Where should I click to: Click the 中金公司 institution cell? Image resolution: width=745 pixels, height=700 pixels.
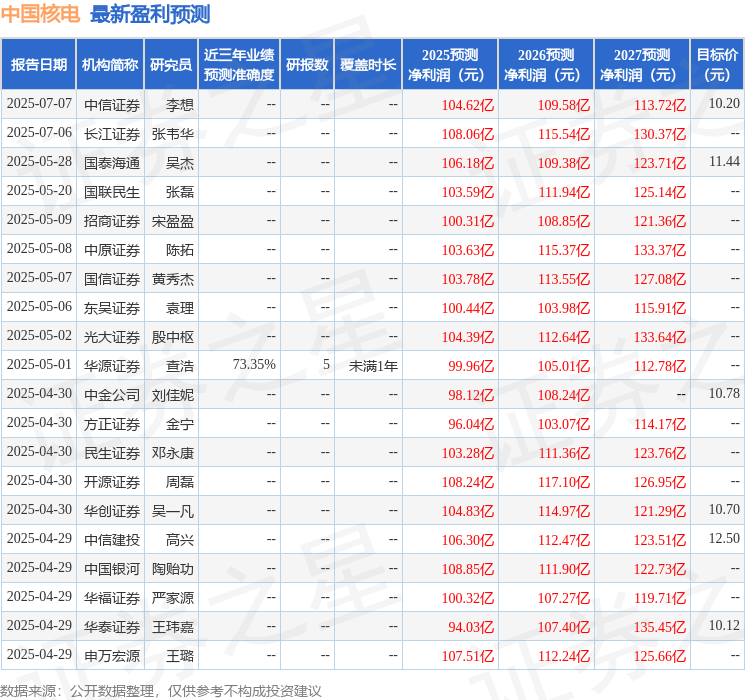point(112,395)
